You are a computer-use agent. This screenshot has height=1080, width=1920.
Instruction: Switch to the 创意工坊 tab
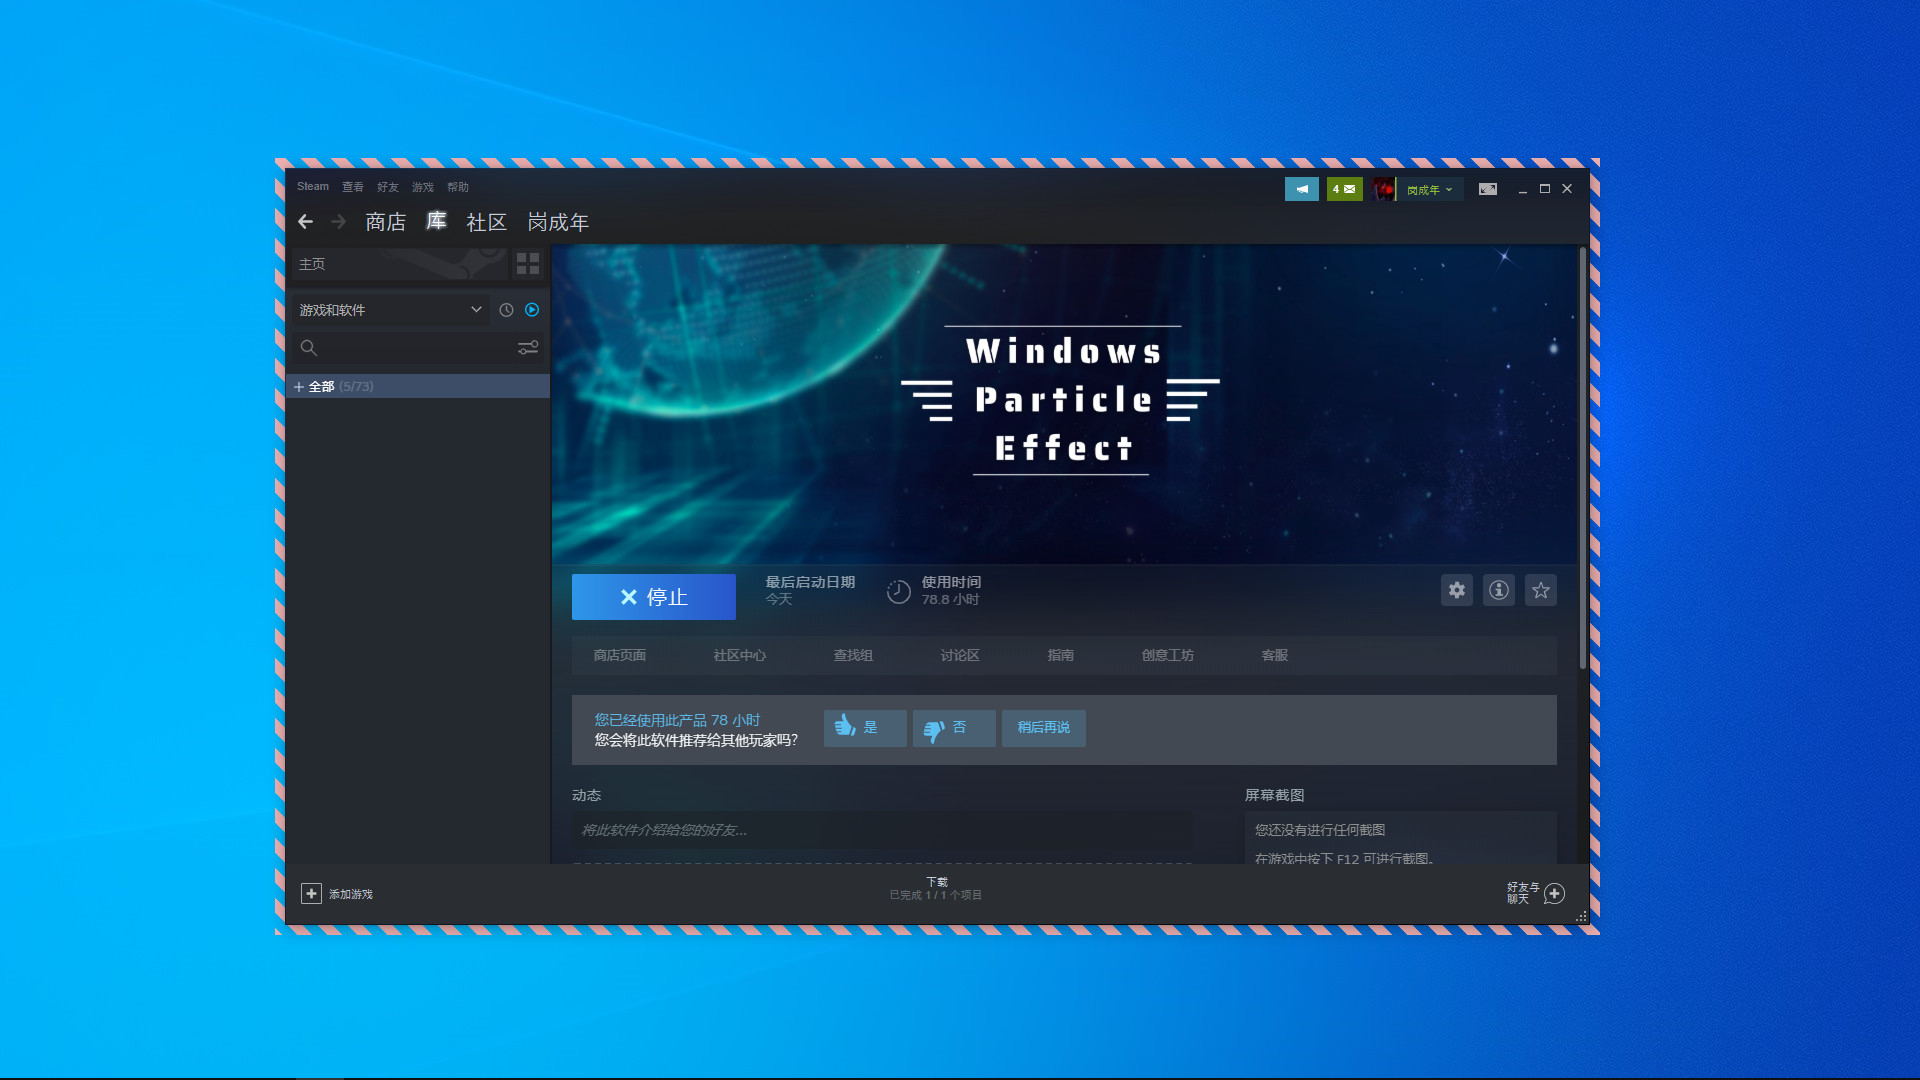(x=1167, y=655)
